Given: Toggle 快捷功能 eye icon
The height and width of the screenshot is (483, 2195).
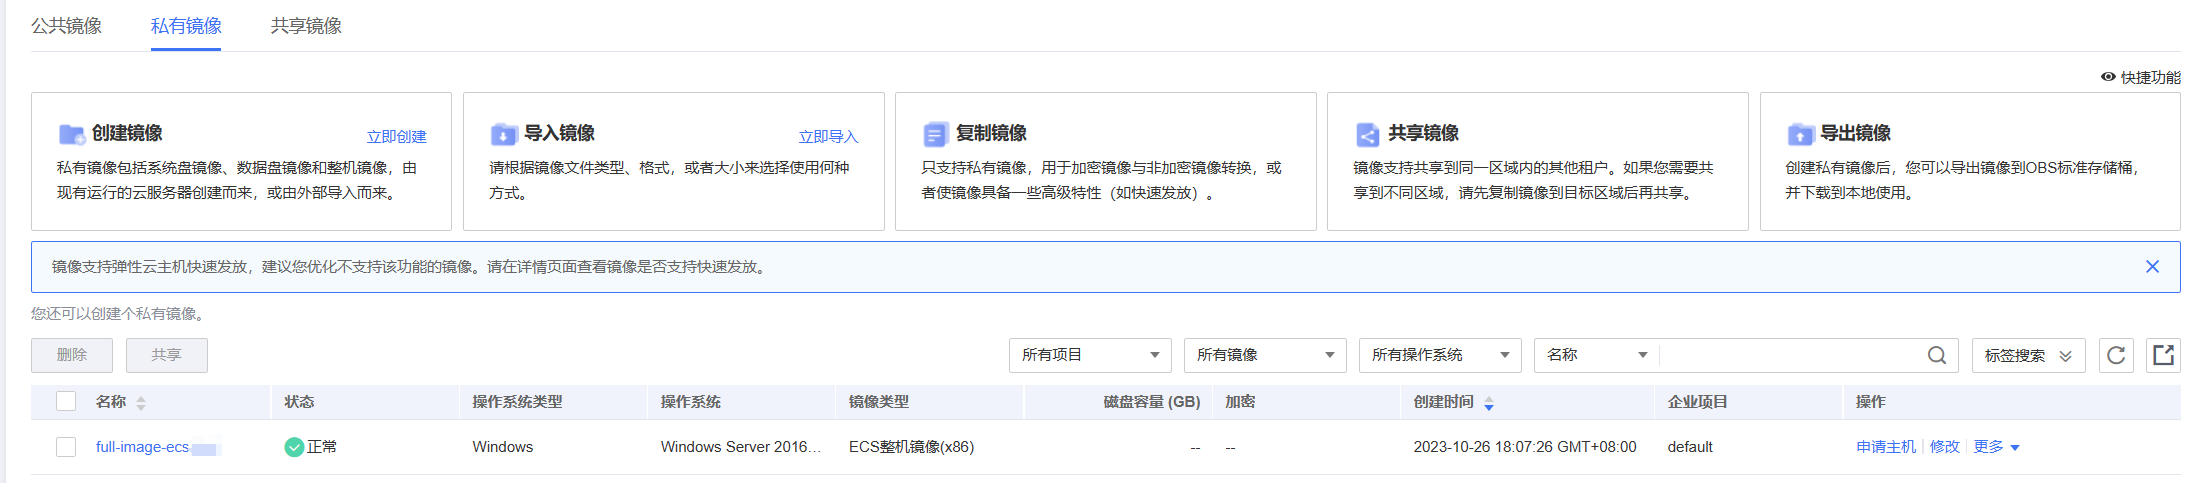Looking at the screenshot, I should click(x=2108, y=77).
